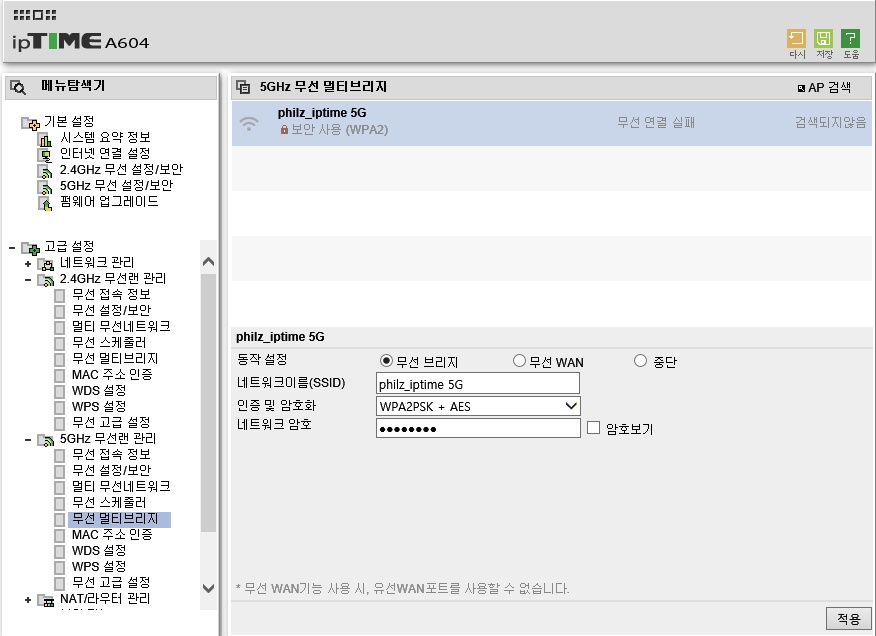Open 인터넷 연결 설정 icon
Viewport: 876px width, 636px height.
45,155
